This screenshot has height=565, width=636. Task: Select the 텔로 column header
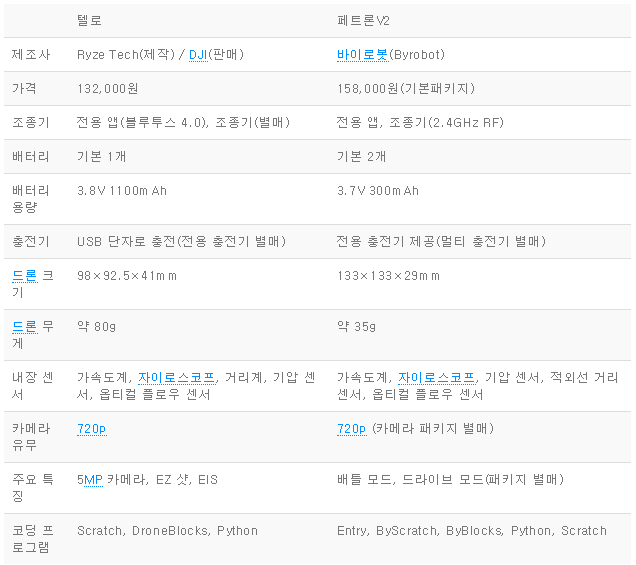(89, 20)
